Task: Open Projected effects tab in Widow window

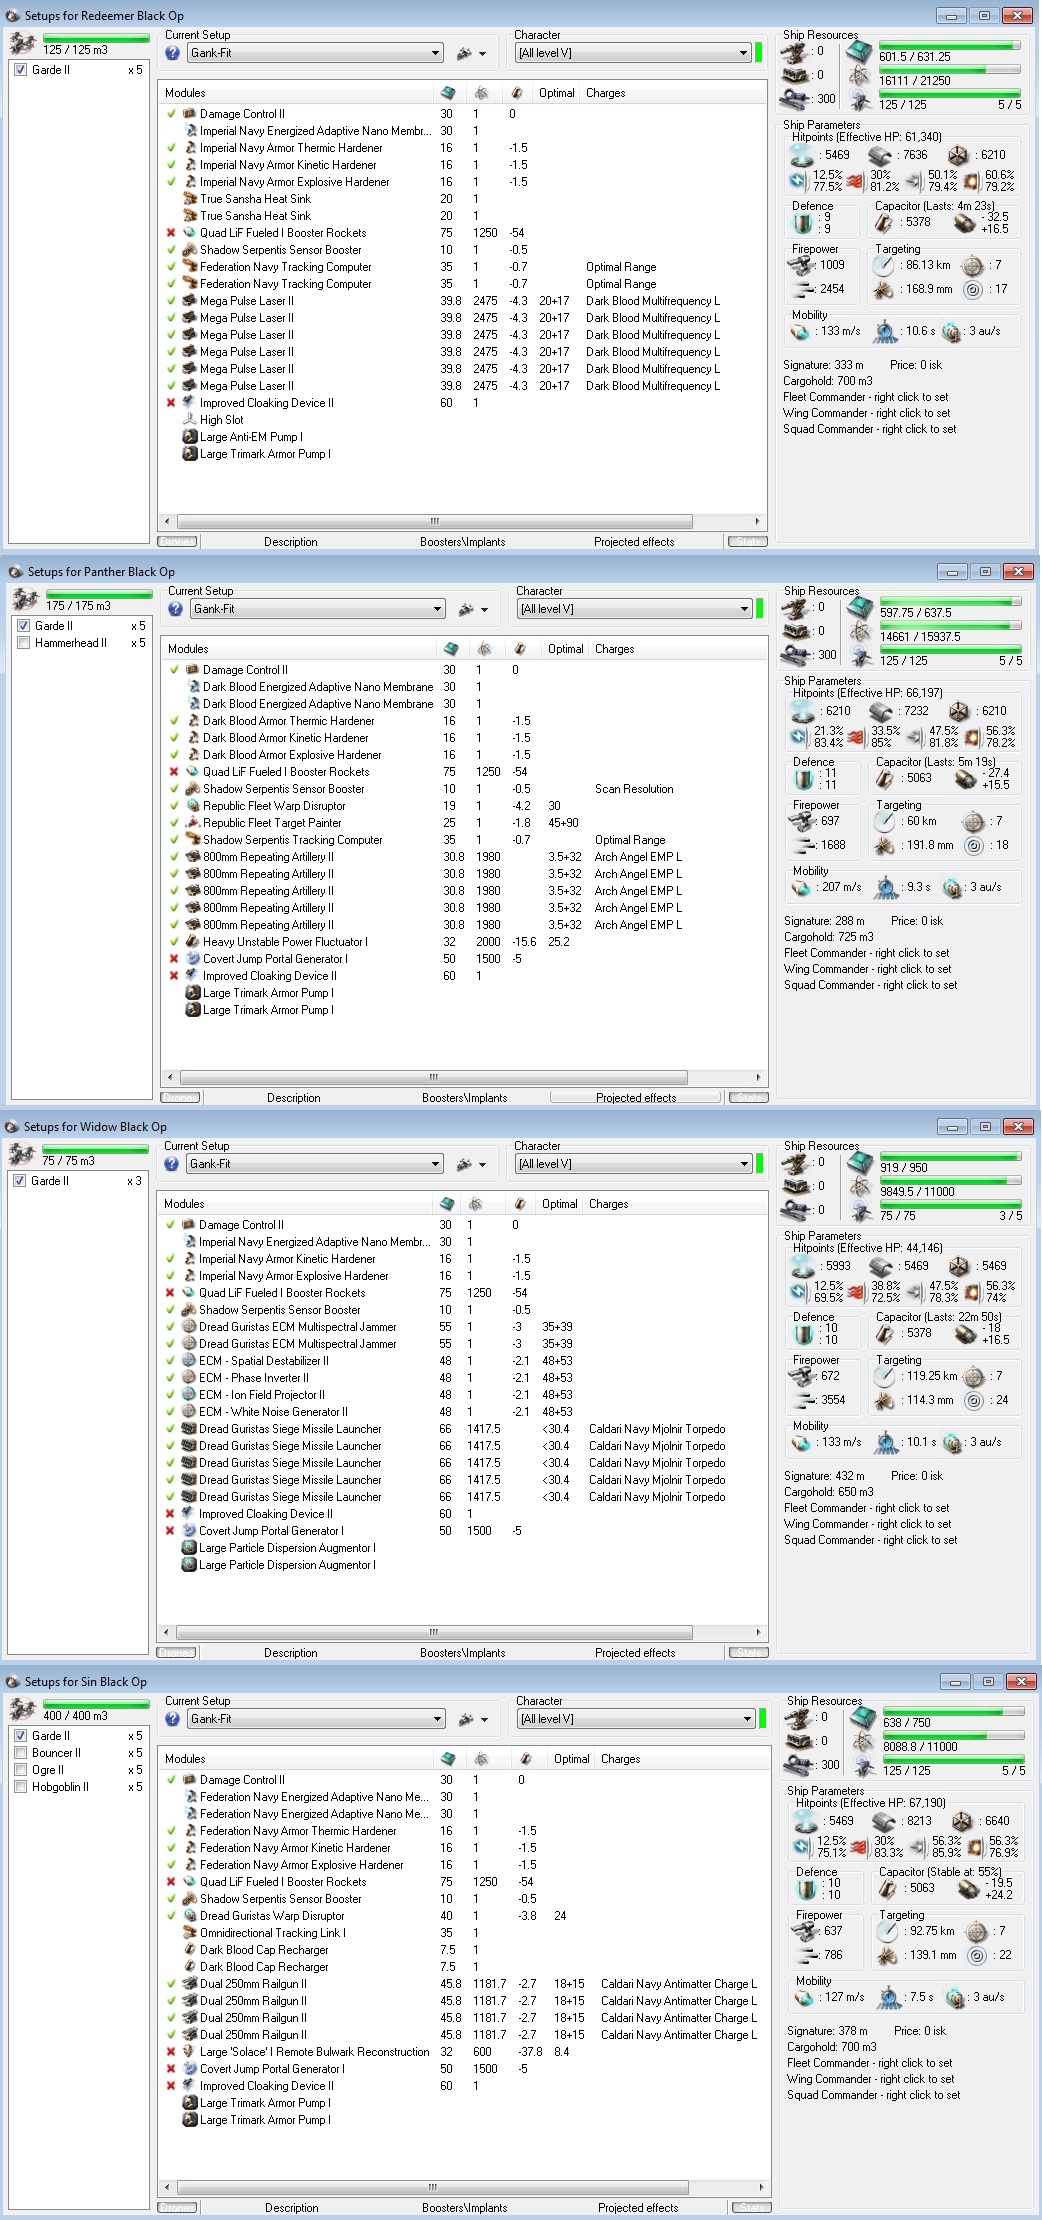Action: point(635,1653)
